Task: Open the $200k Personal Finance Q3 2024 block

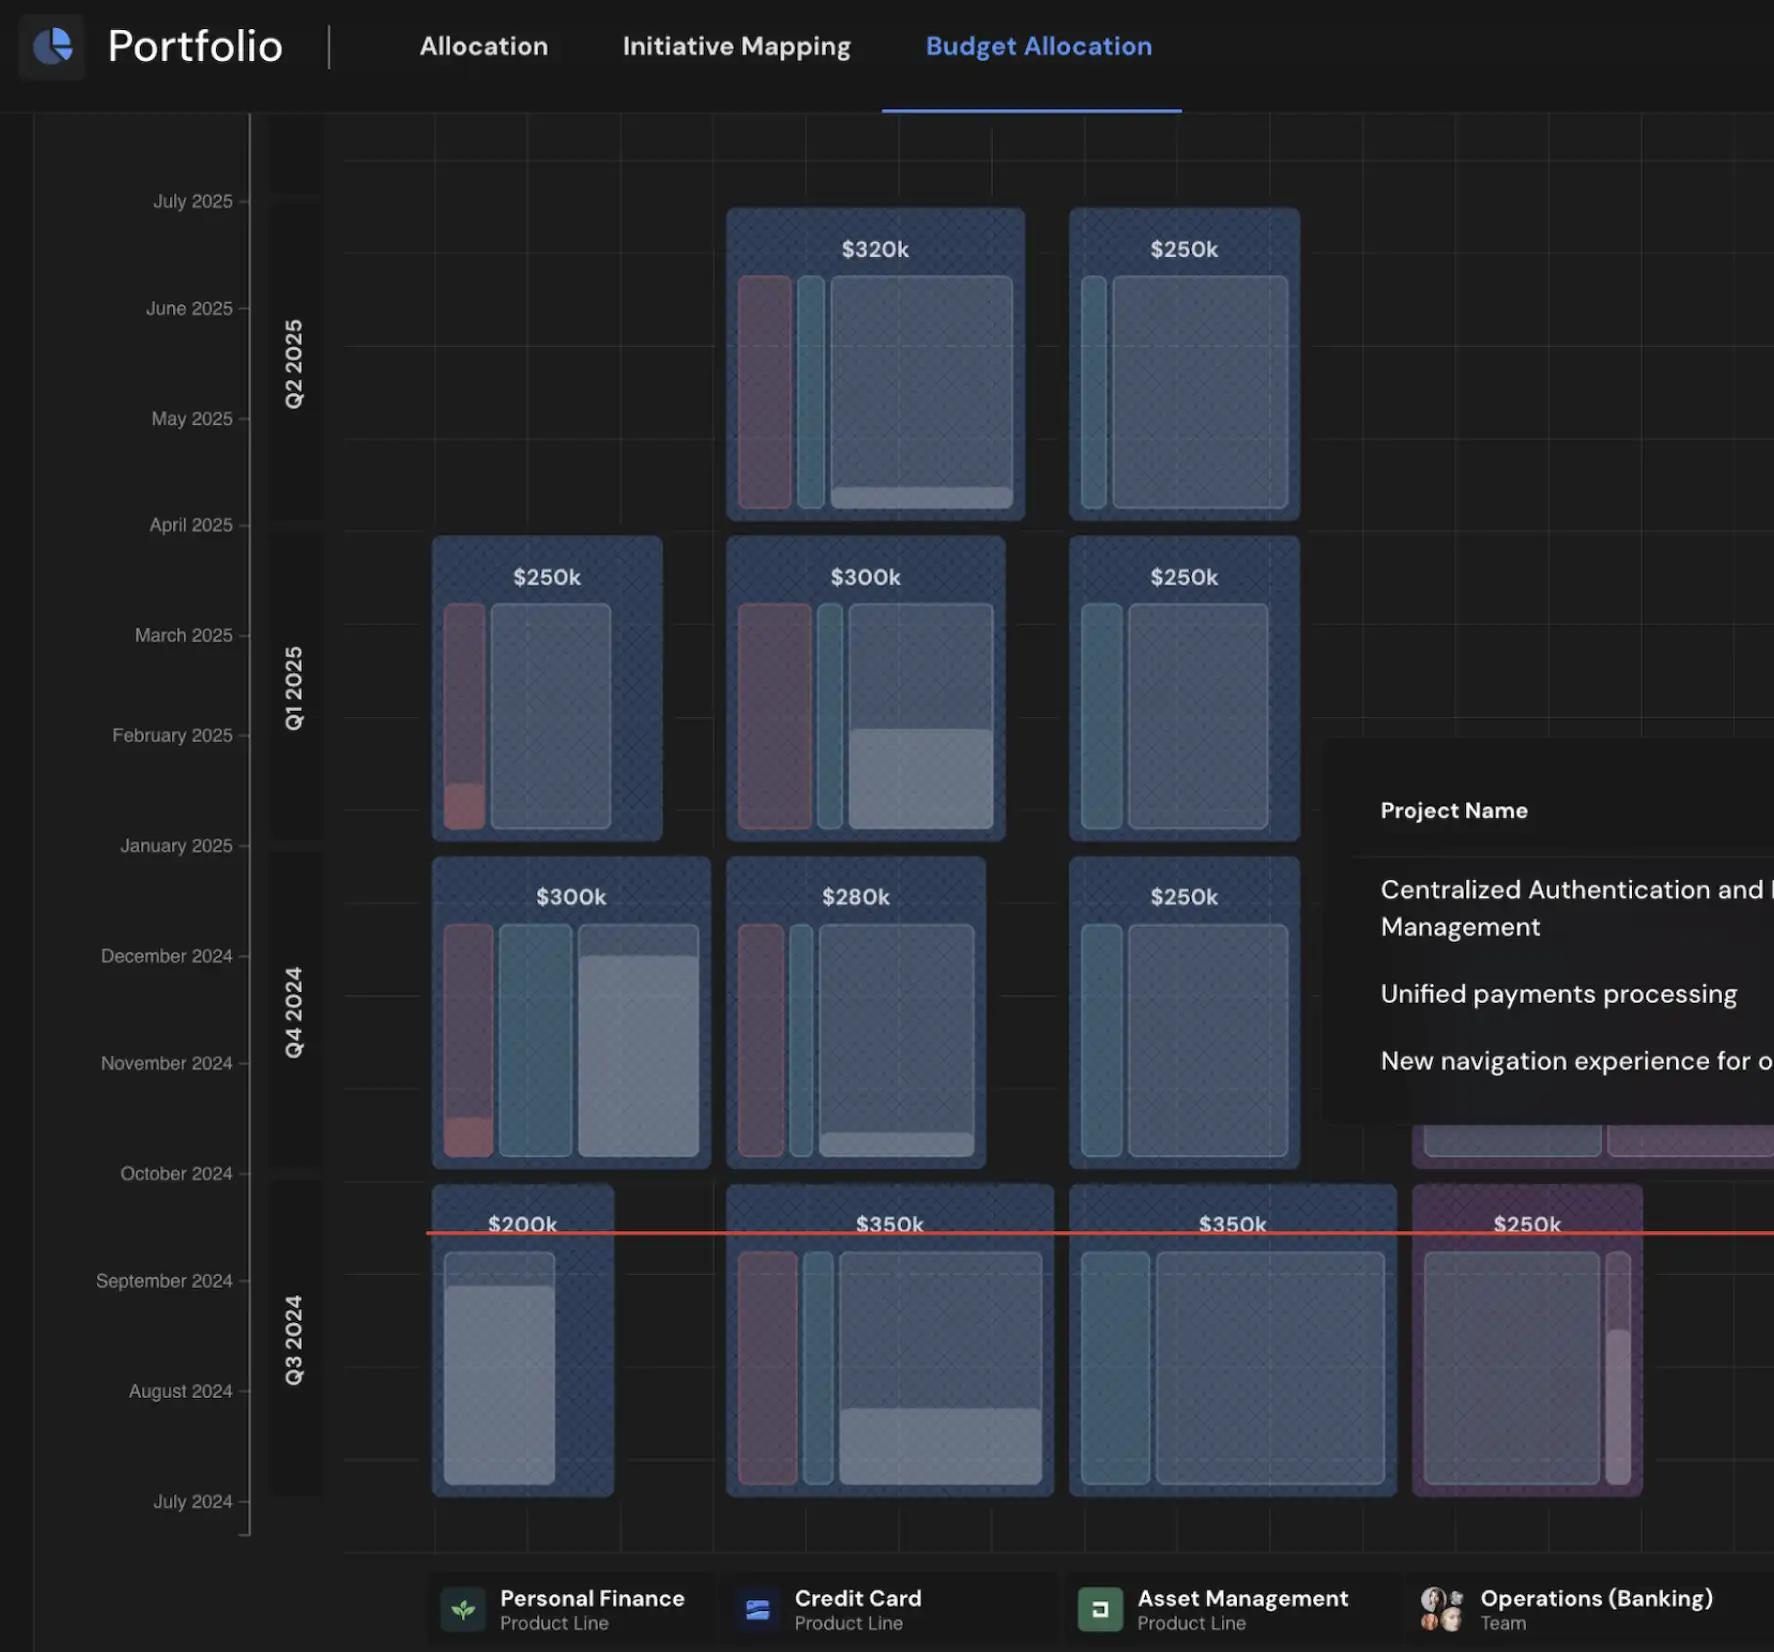Action: coord(523,1340)
